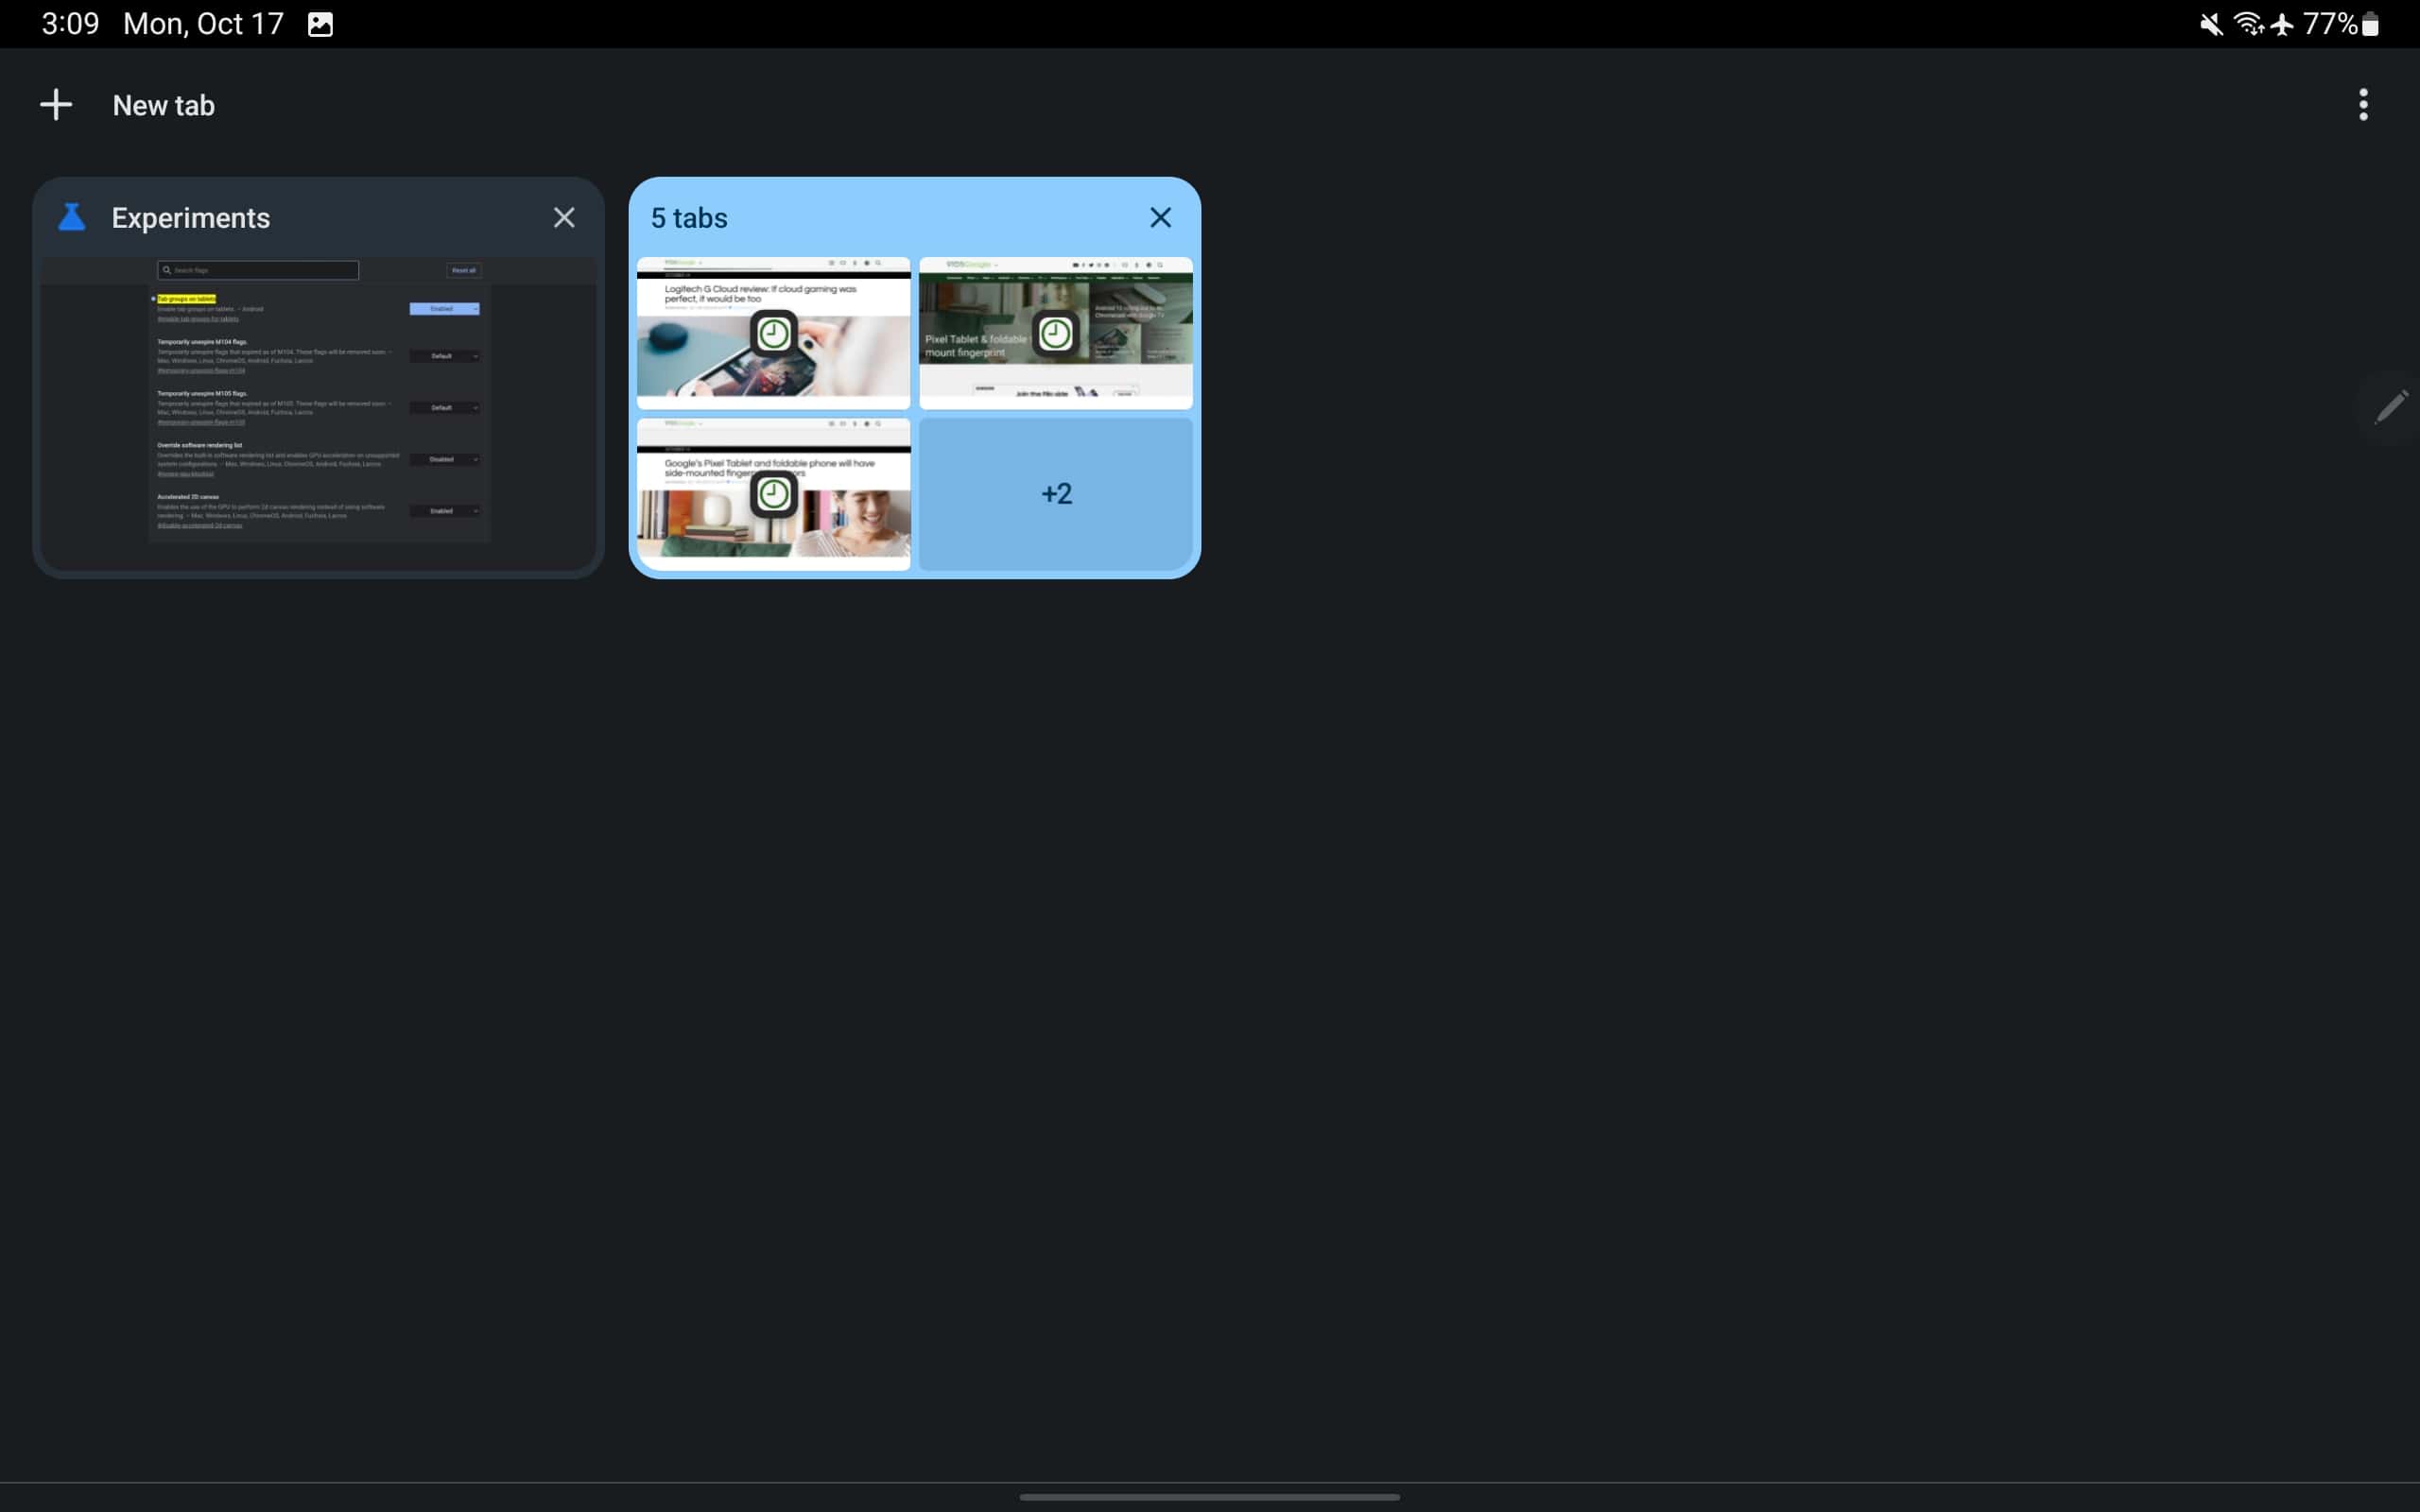Viewport: 2420px width, 1512px height.
Task: Close the 5 tabs group
Action: point(1160,218)
